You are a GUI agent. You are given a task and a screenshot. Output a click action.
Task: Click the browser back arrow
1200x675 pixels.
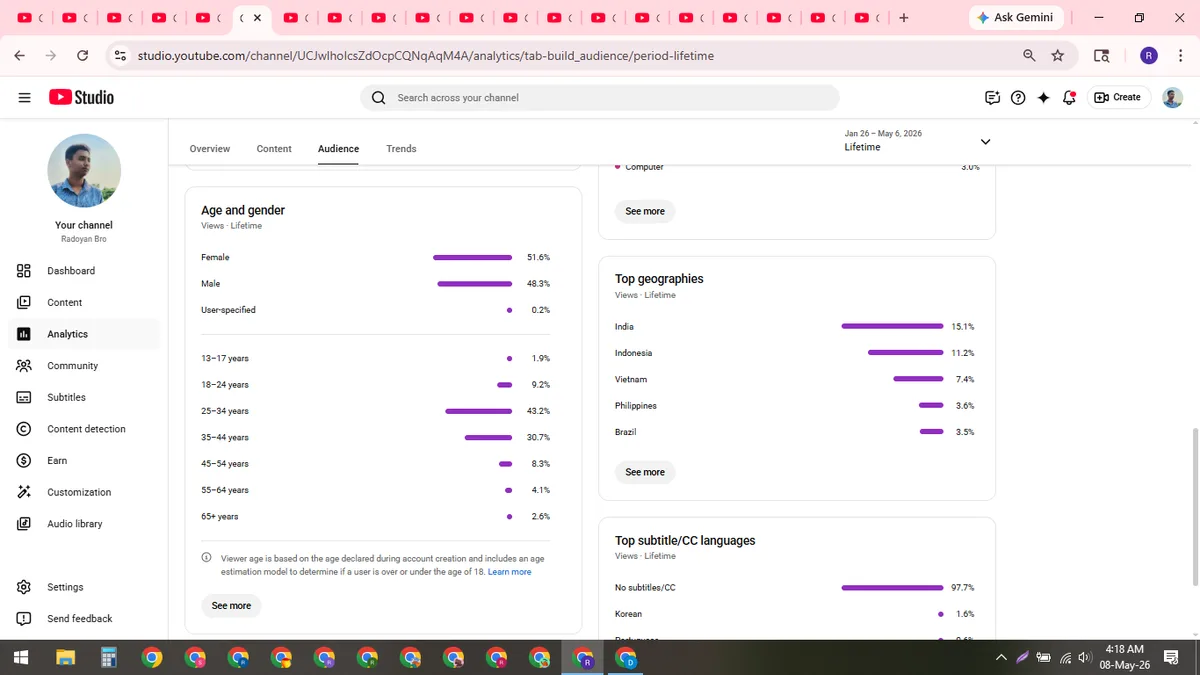(x=19, y=56)
